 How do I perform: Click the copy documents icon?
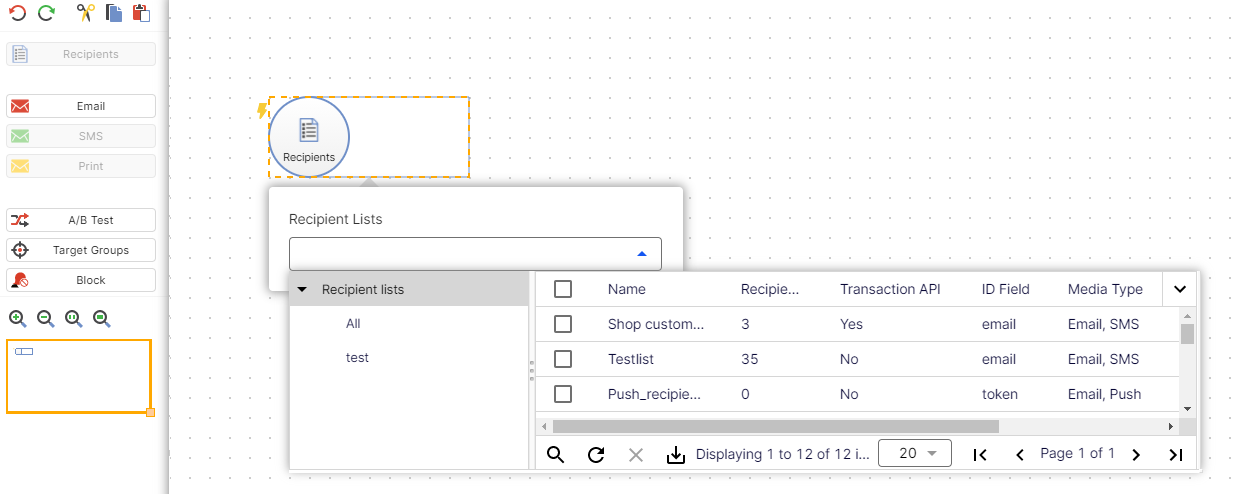(114, 13)
